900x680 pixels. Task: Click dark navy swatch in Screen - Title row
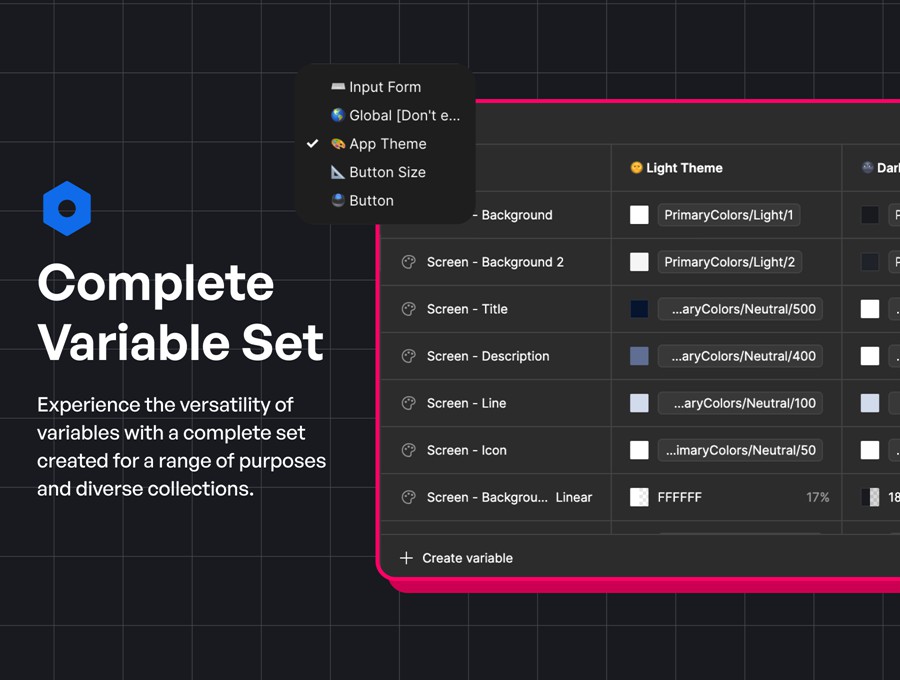pyautogui.click(x=639, y=309)
